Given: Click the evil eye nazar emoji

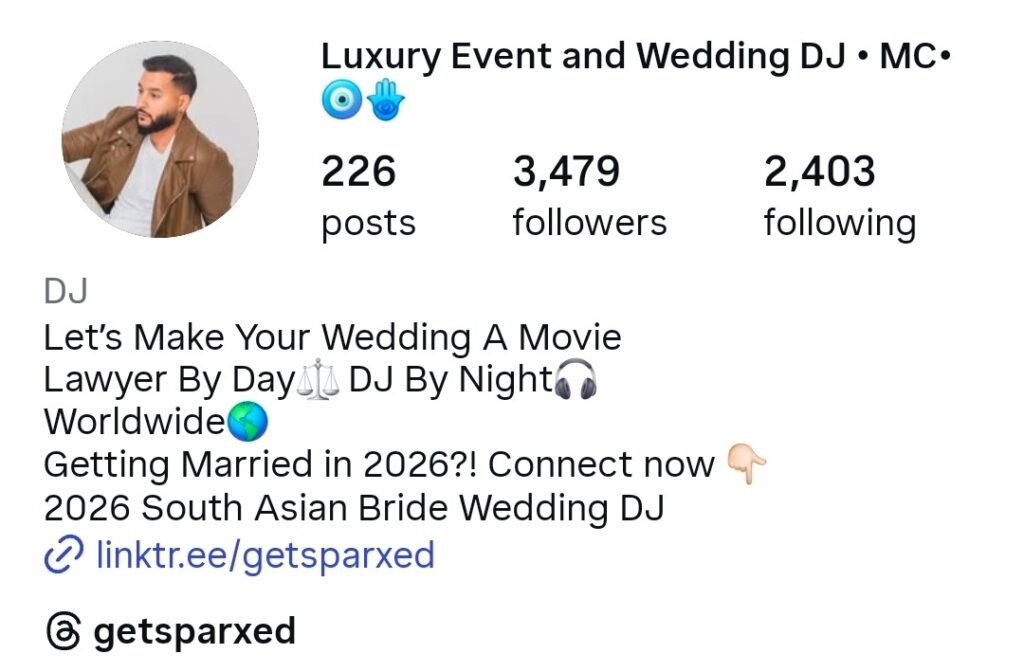Looking at the screenshot, I should click(x=342, y=100).
